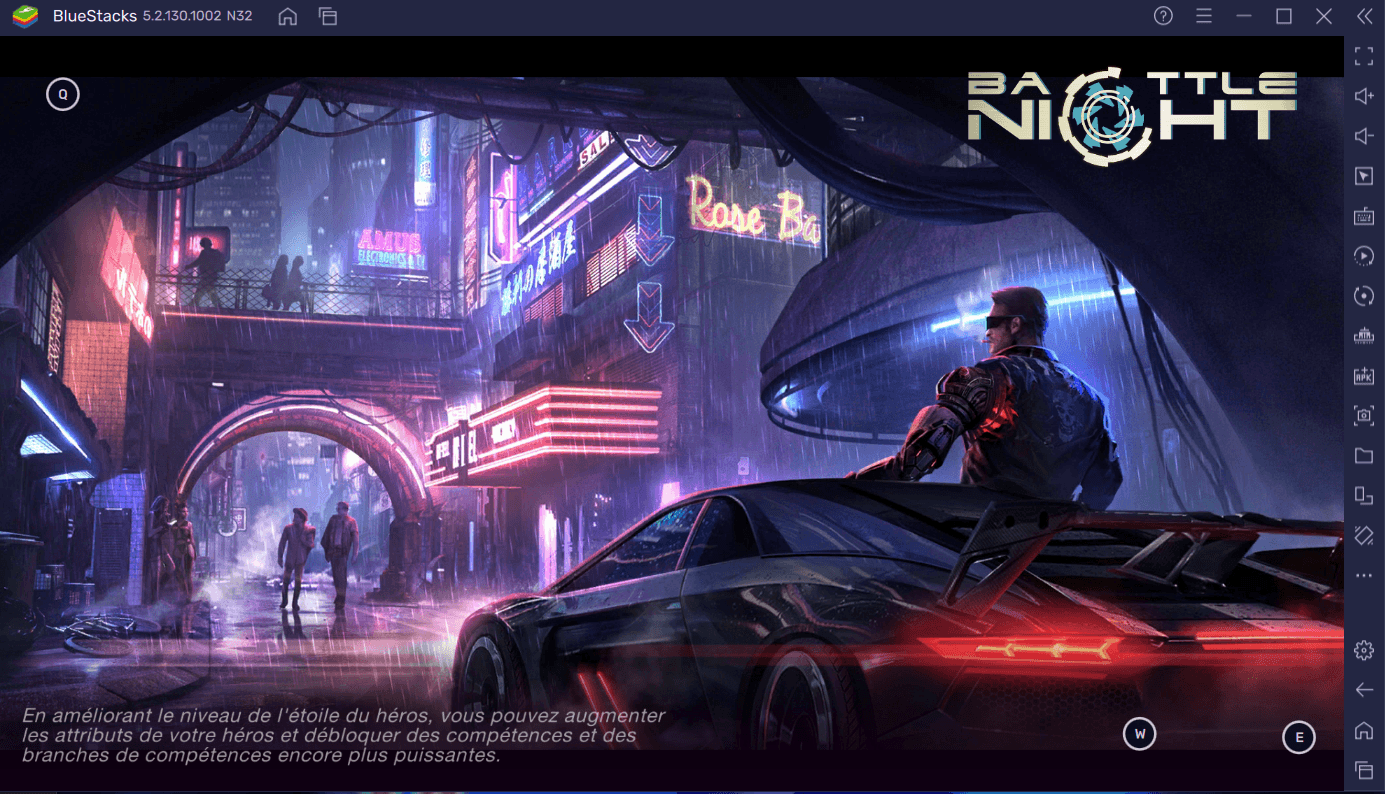Close the BlueStacks window
1385x794 pixels.
(1324, 16)
